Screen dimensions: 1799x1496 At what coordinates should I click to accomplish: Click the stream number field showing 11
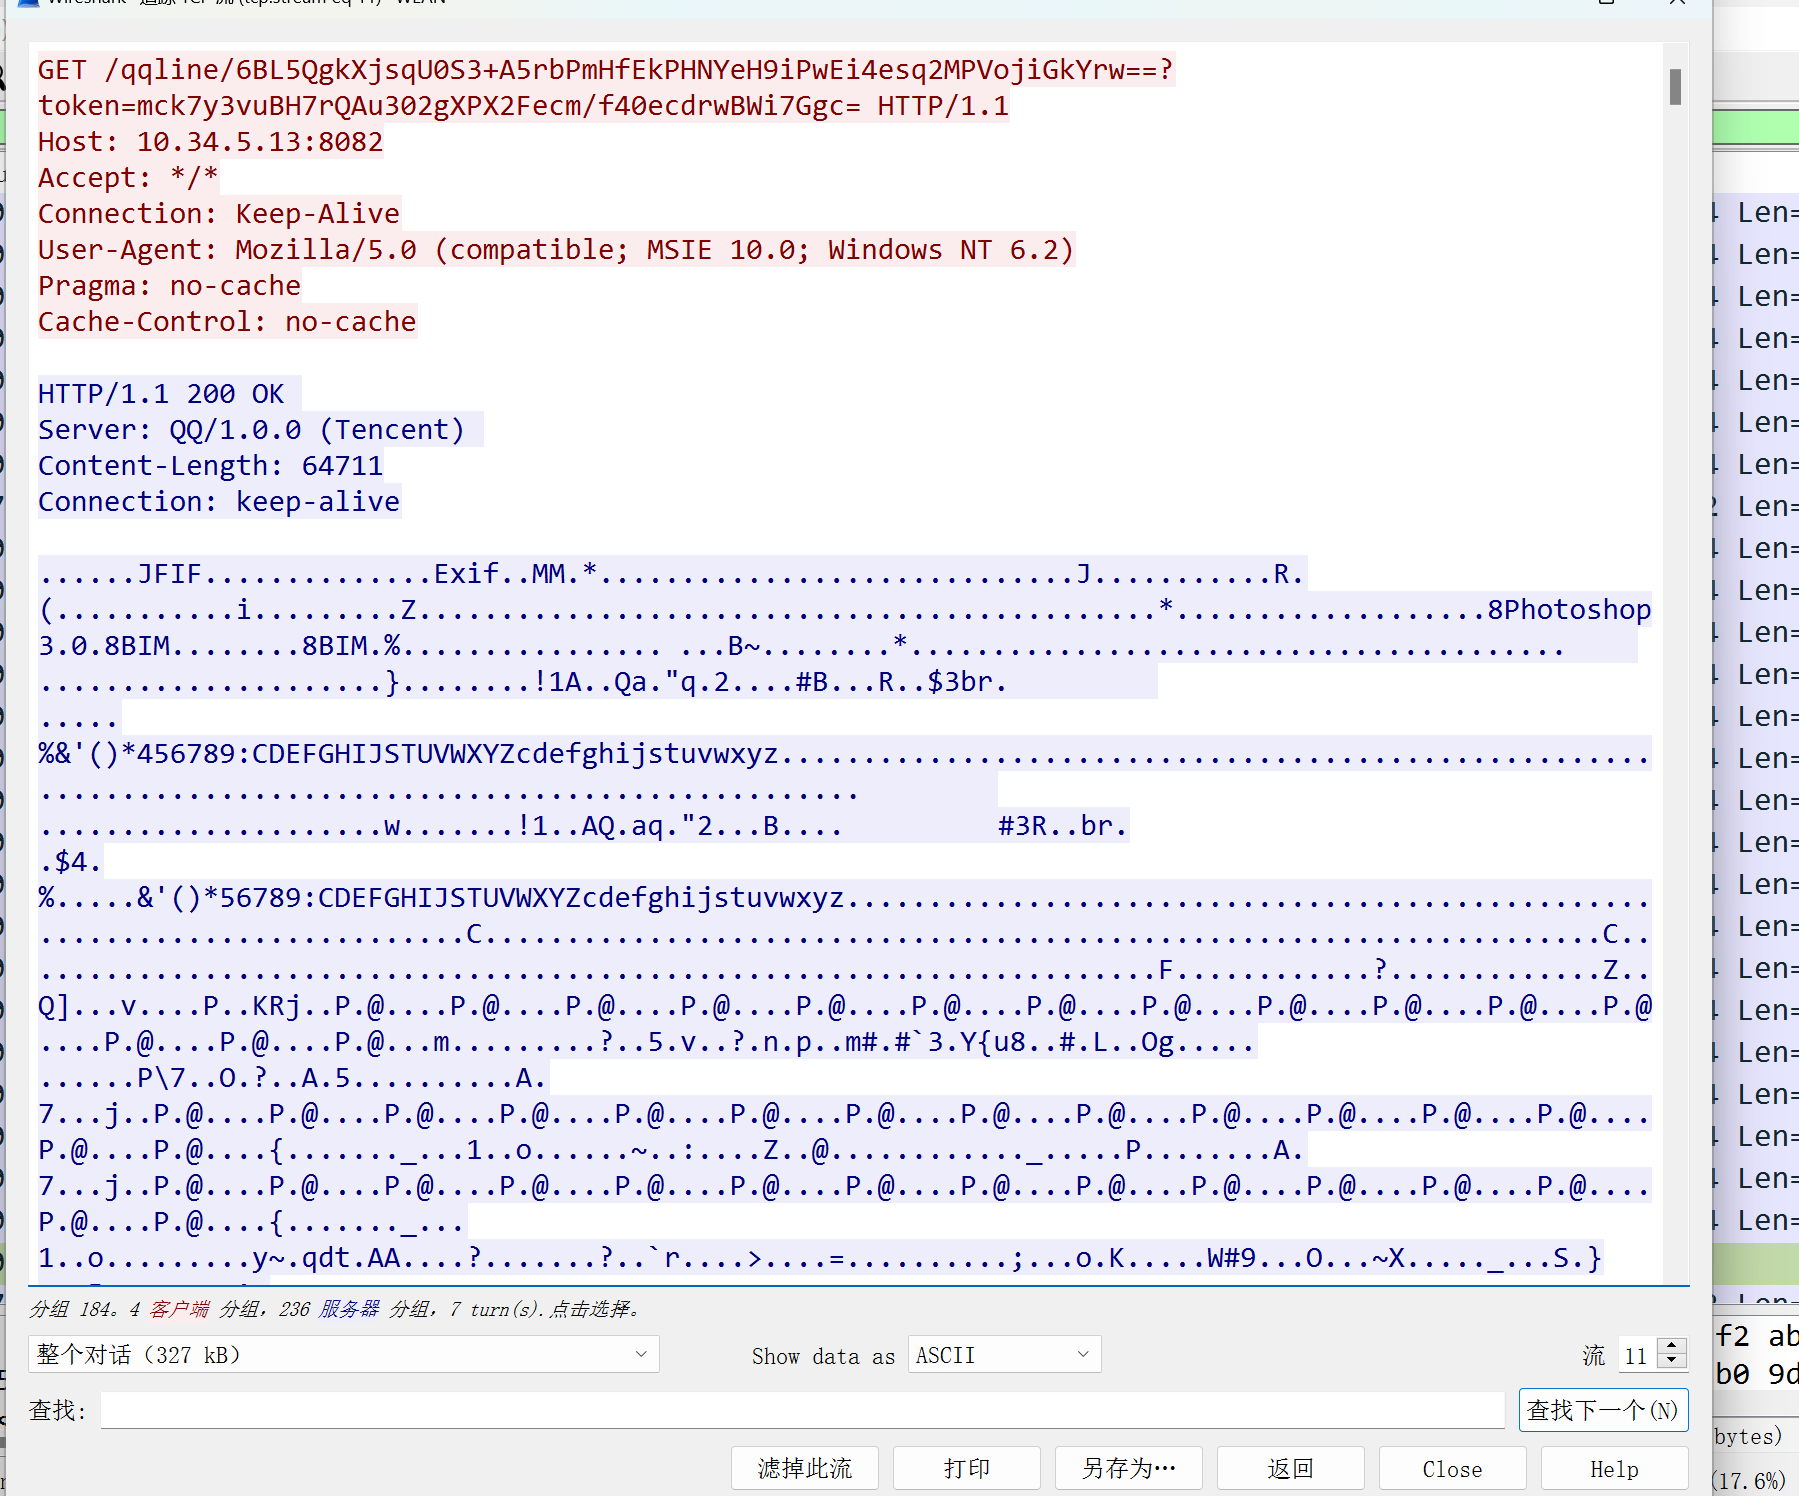(x=1638, y=1355)
